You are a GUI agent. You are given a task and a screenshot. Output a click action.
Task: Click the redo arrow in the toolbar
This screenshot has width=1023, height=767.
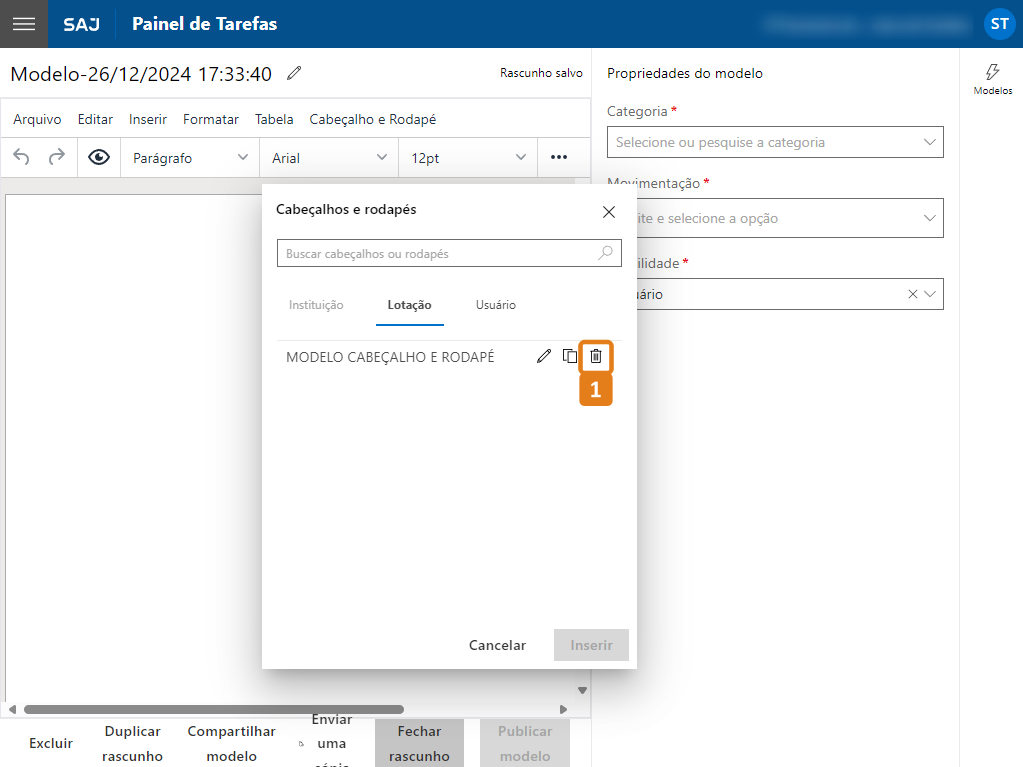57,157
